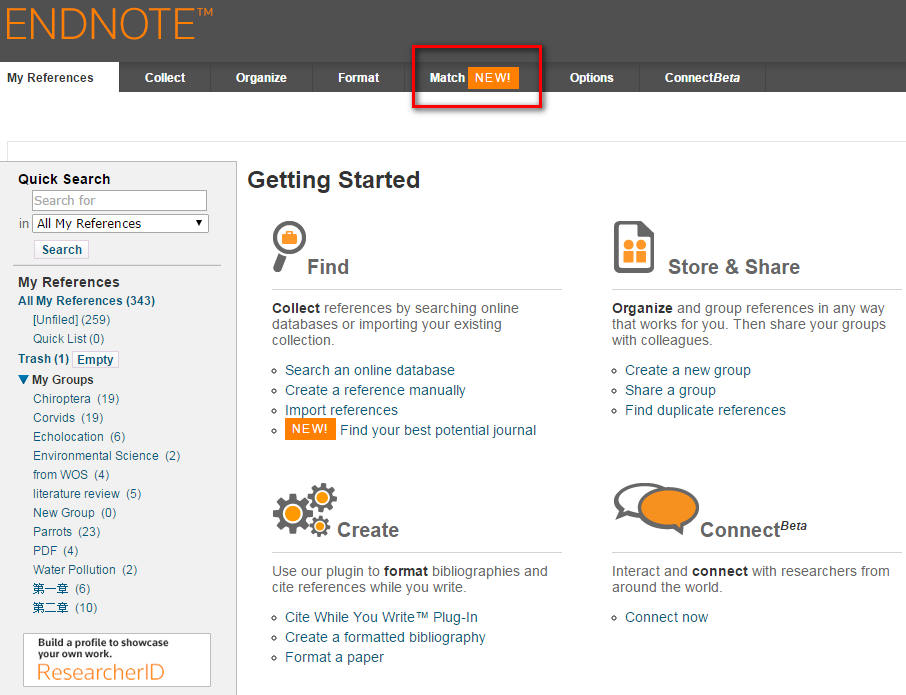Open the ResearcherID profile banner
906x695 pixels.
point(117,660)
